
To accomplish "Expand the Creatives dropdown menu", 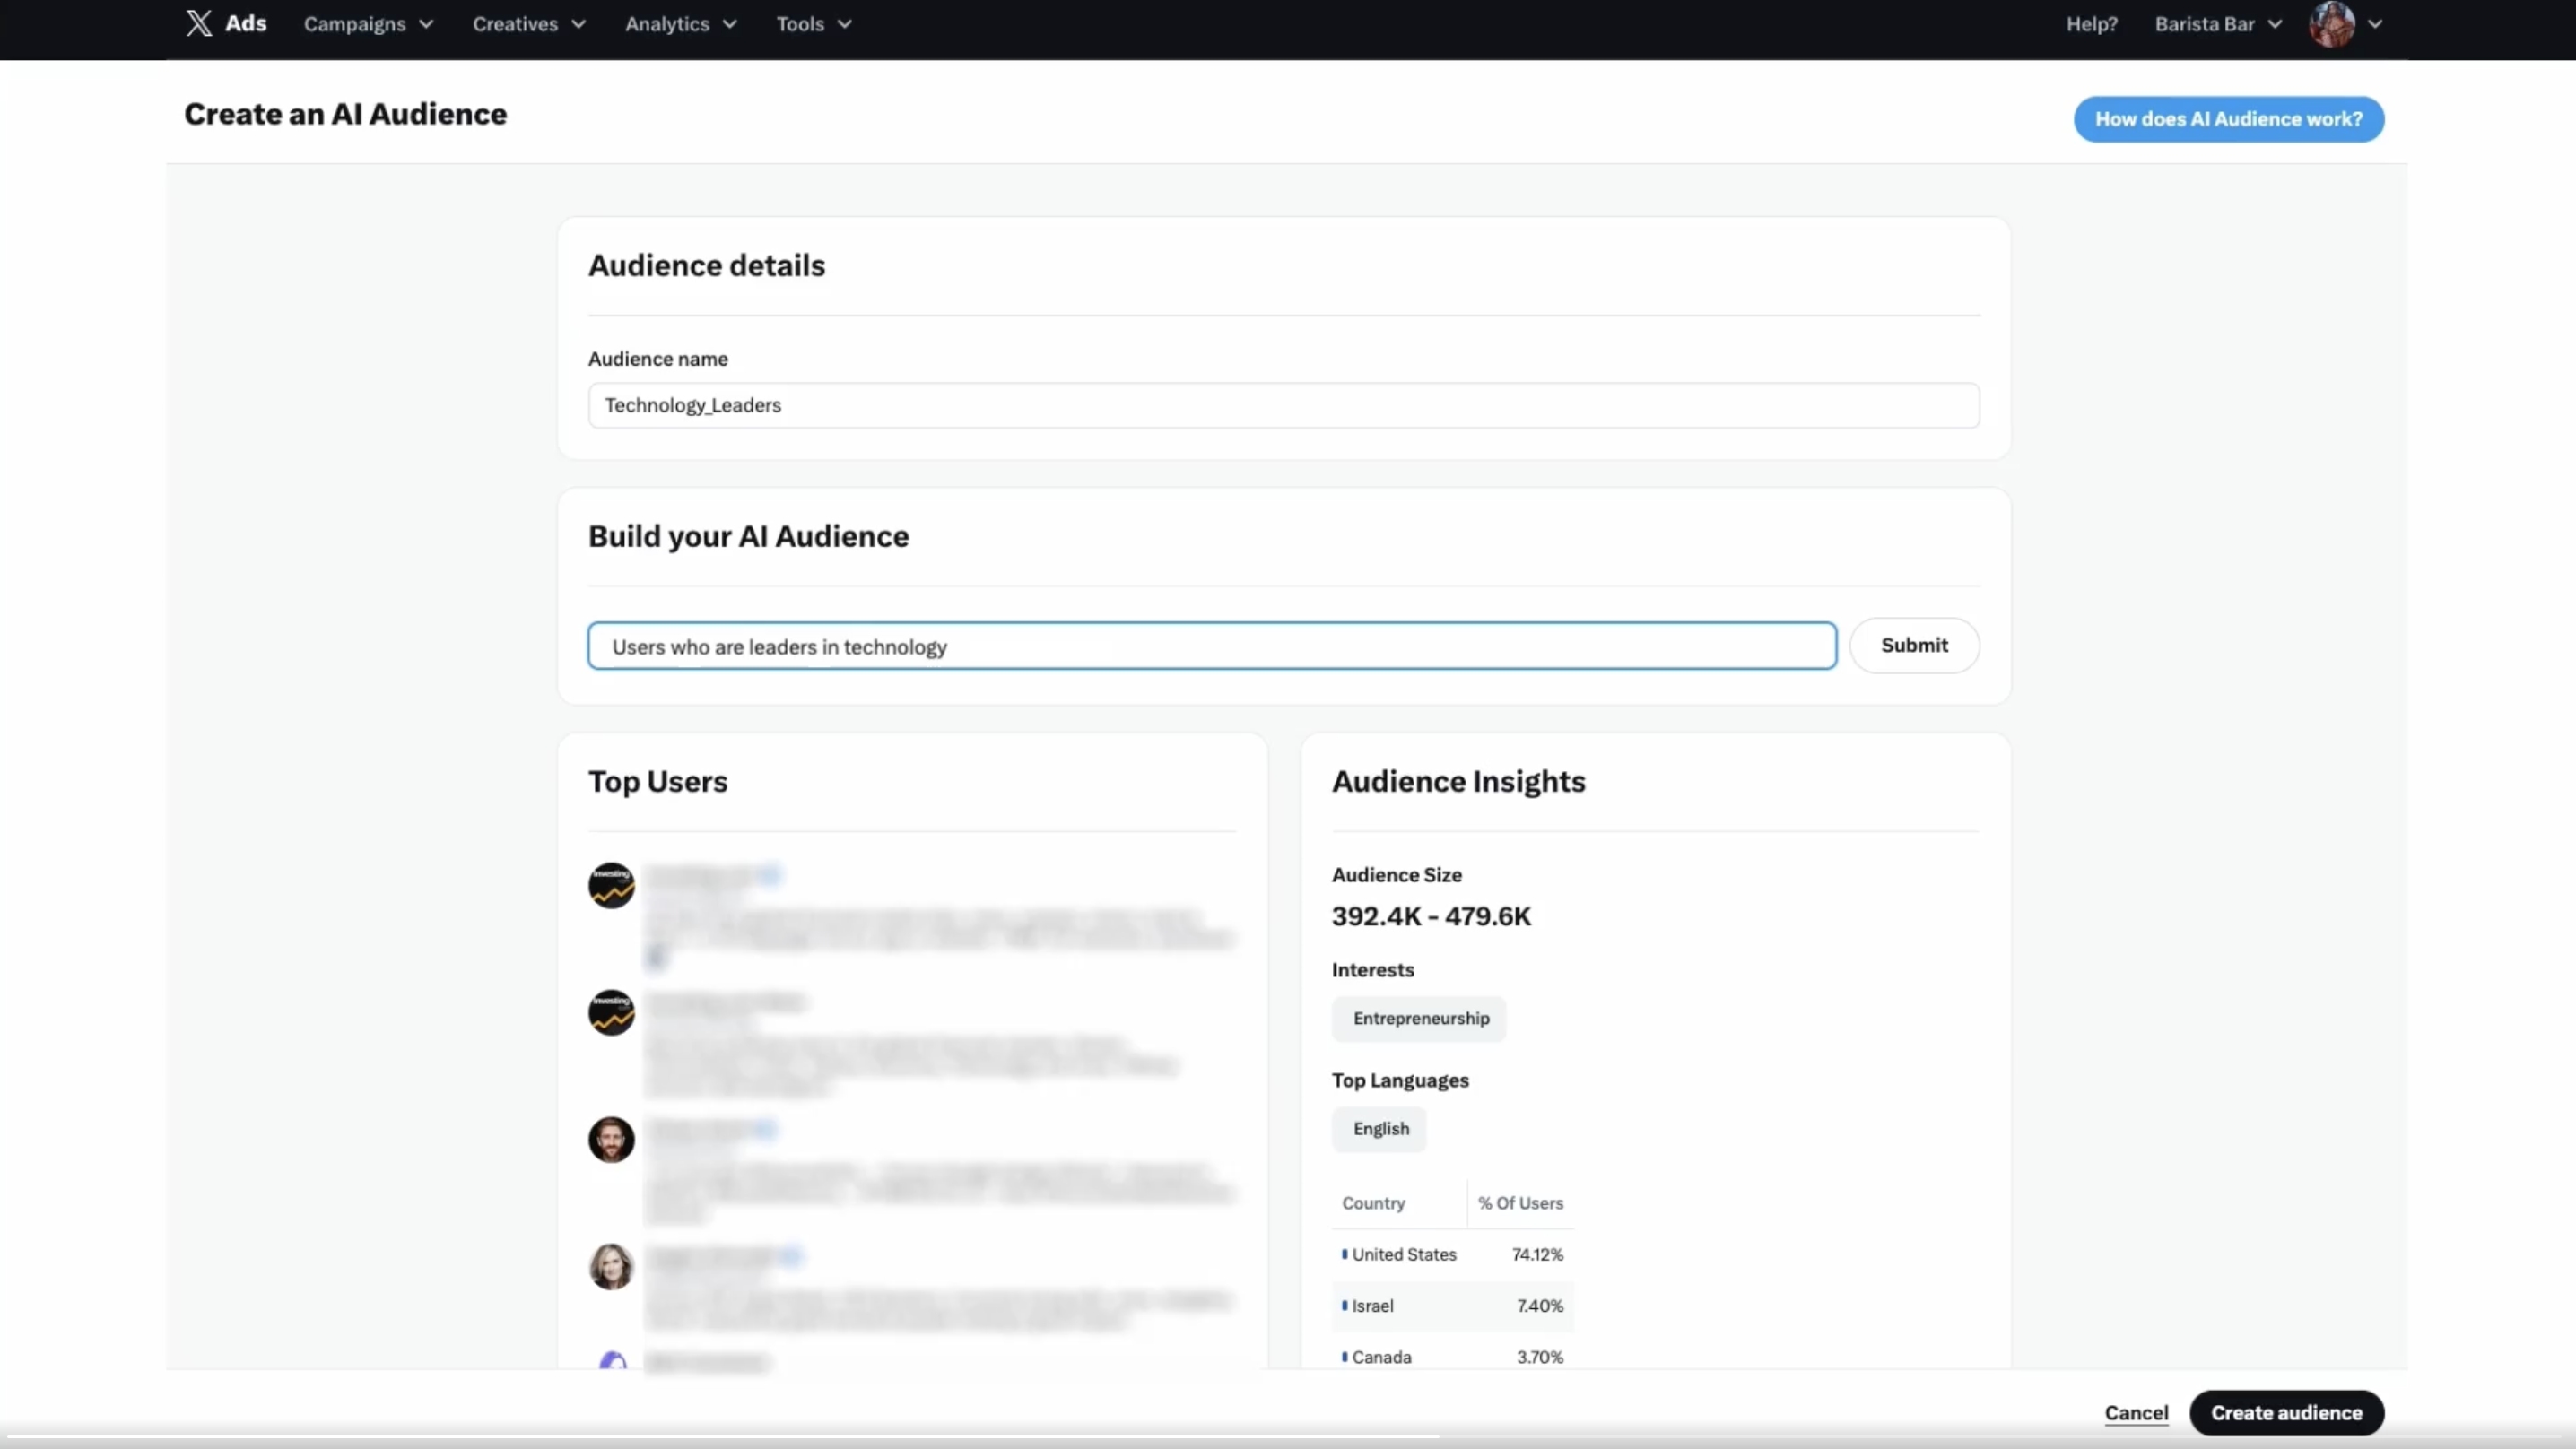I will [529, 24].
